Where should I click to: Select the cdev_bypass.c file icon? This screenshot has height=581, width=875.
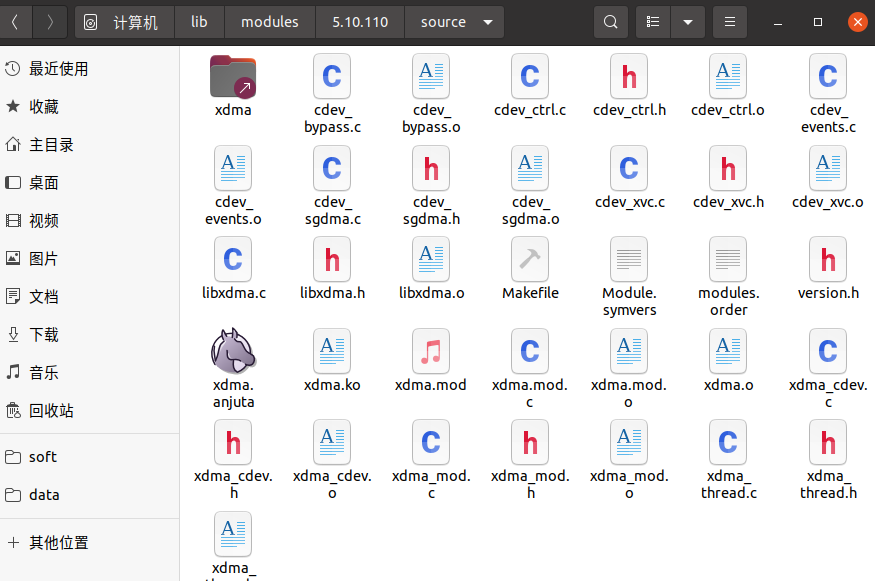click(x=332, y=76)
